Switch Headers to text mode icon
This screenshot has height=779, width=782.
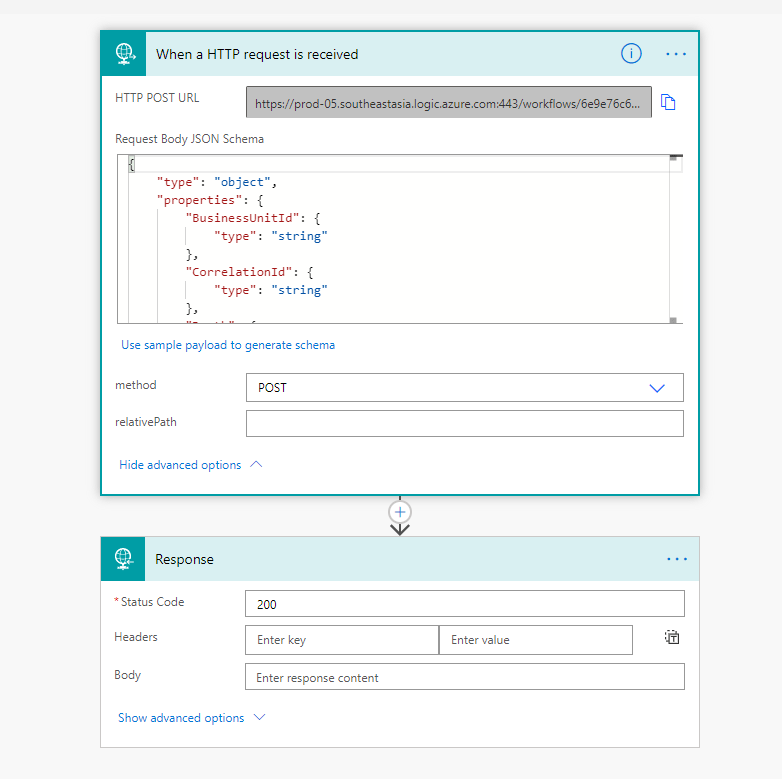click(672, 637)
